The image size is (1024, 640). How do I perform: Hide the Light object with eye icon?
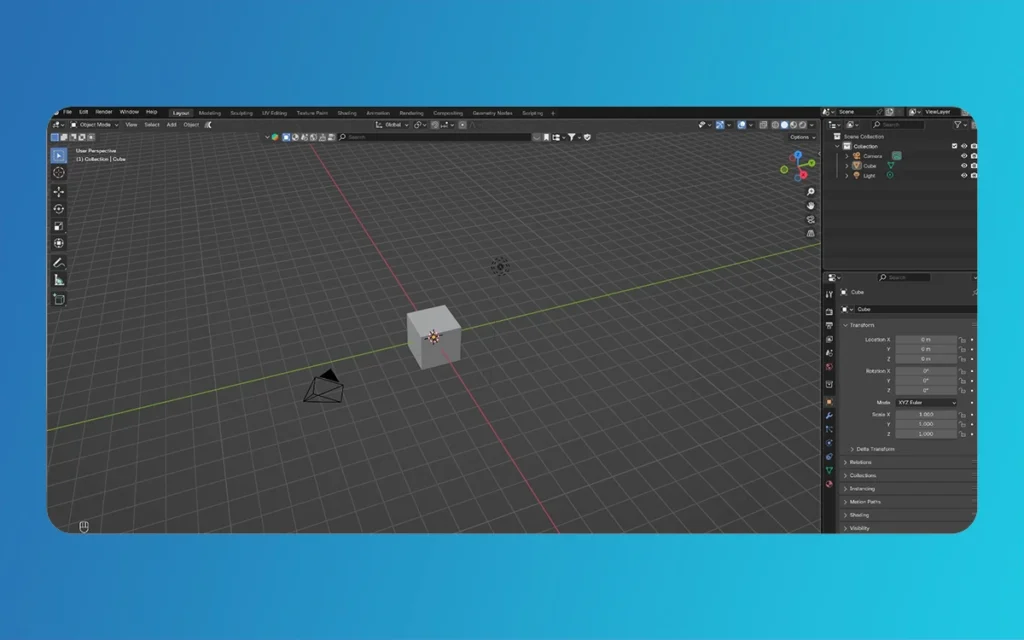pyautogui.click(x=964, y=176)
